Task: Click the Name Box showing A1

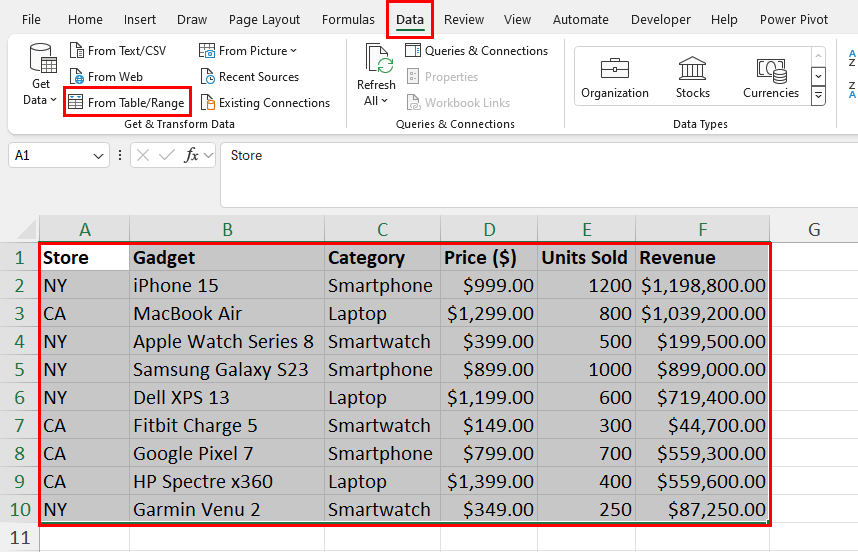Action: point(50,156)
